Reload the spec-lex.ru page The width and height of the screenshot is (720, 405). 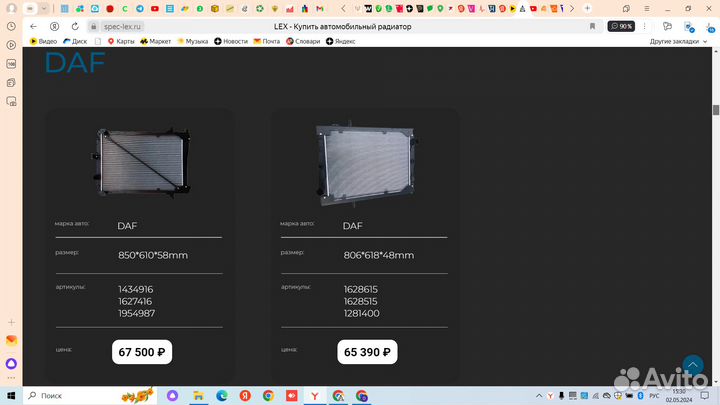click(75, 27)
